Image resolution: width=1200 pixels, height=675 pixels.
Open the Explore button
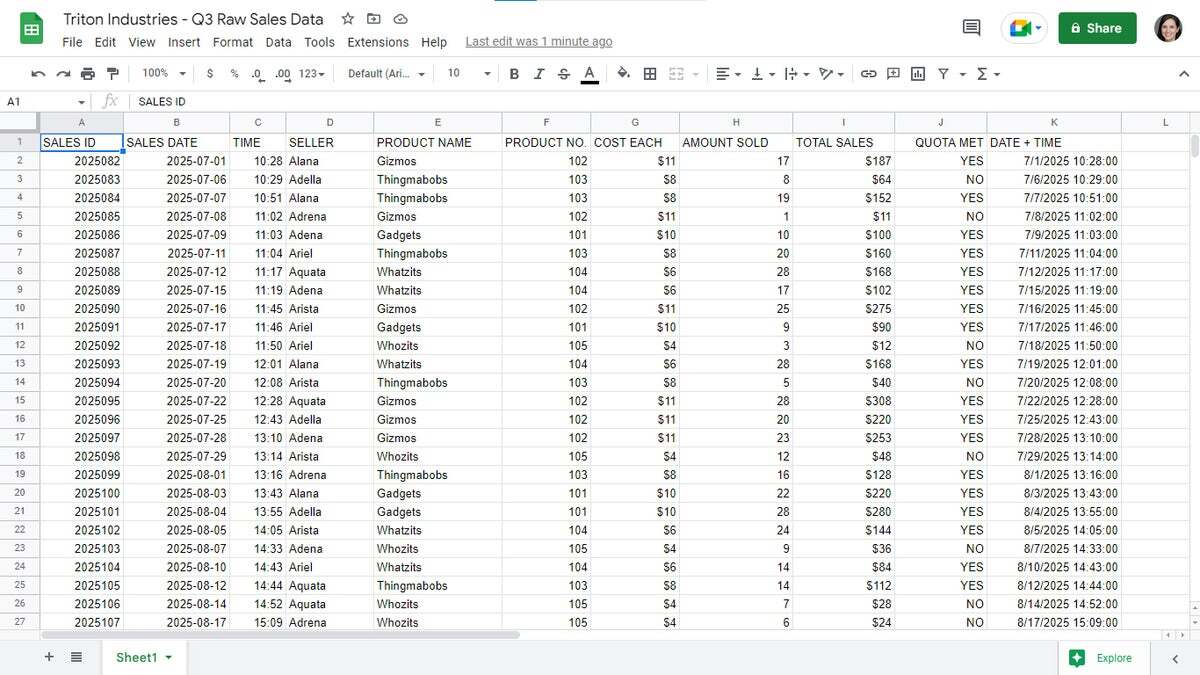(x=1101, y=657)
